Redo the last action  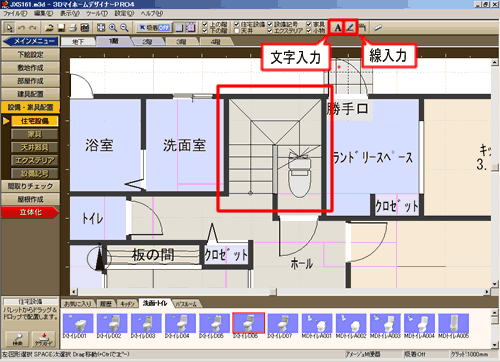click(x=33, y=28)
